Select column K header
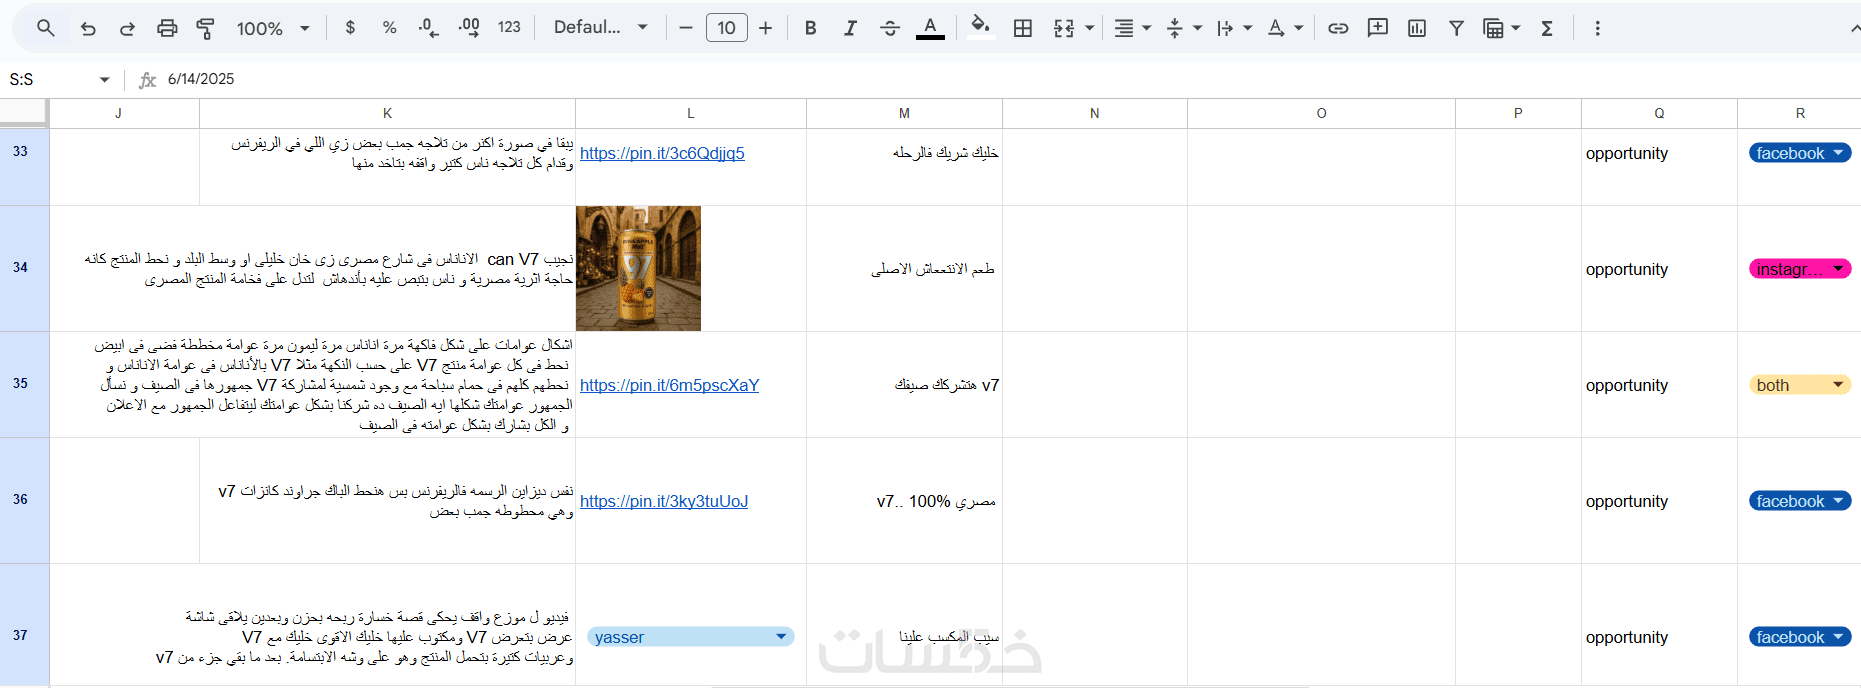 pos(387,113)
